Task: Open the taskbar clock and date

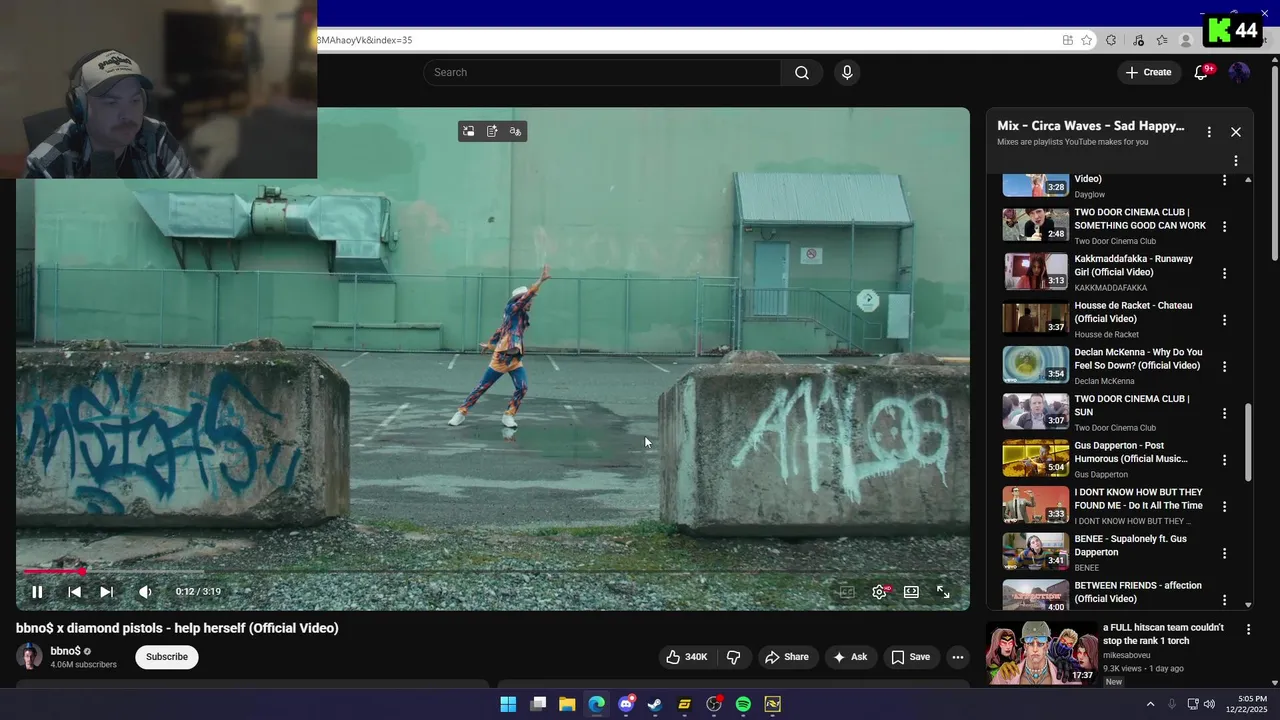Action: pos(1247,704)
